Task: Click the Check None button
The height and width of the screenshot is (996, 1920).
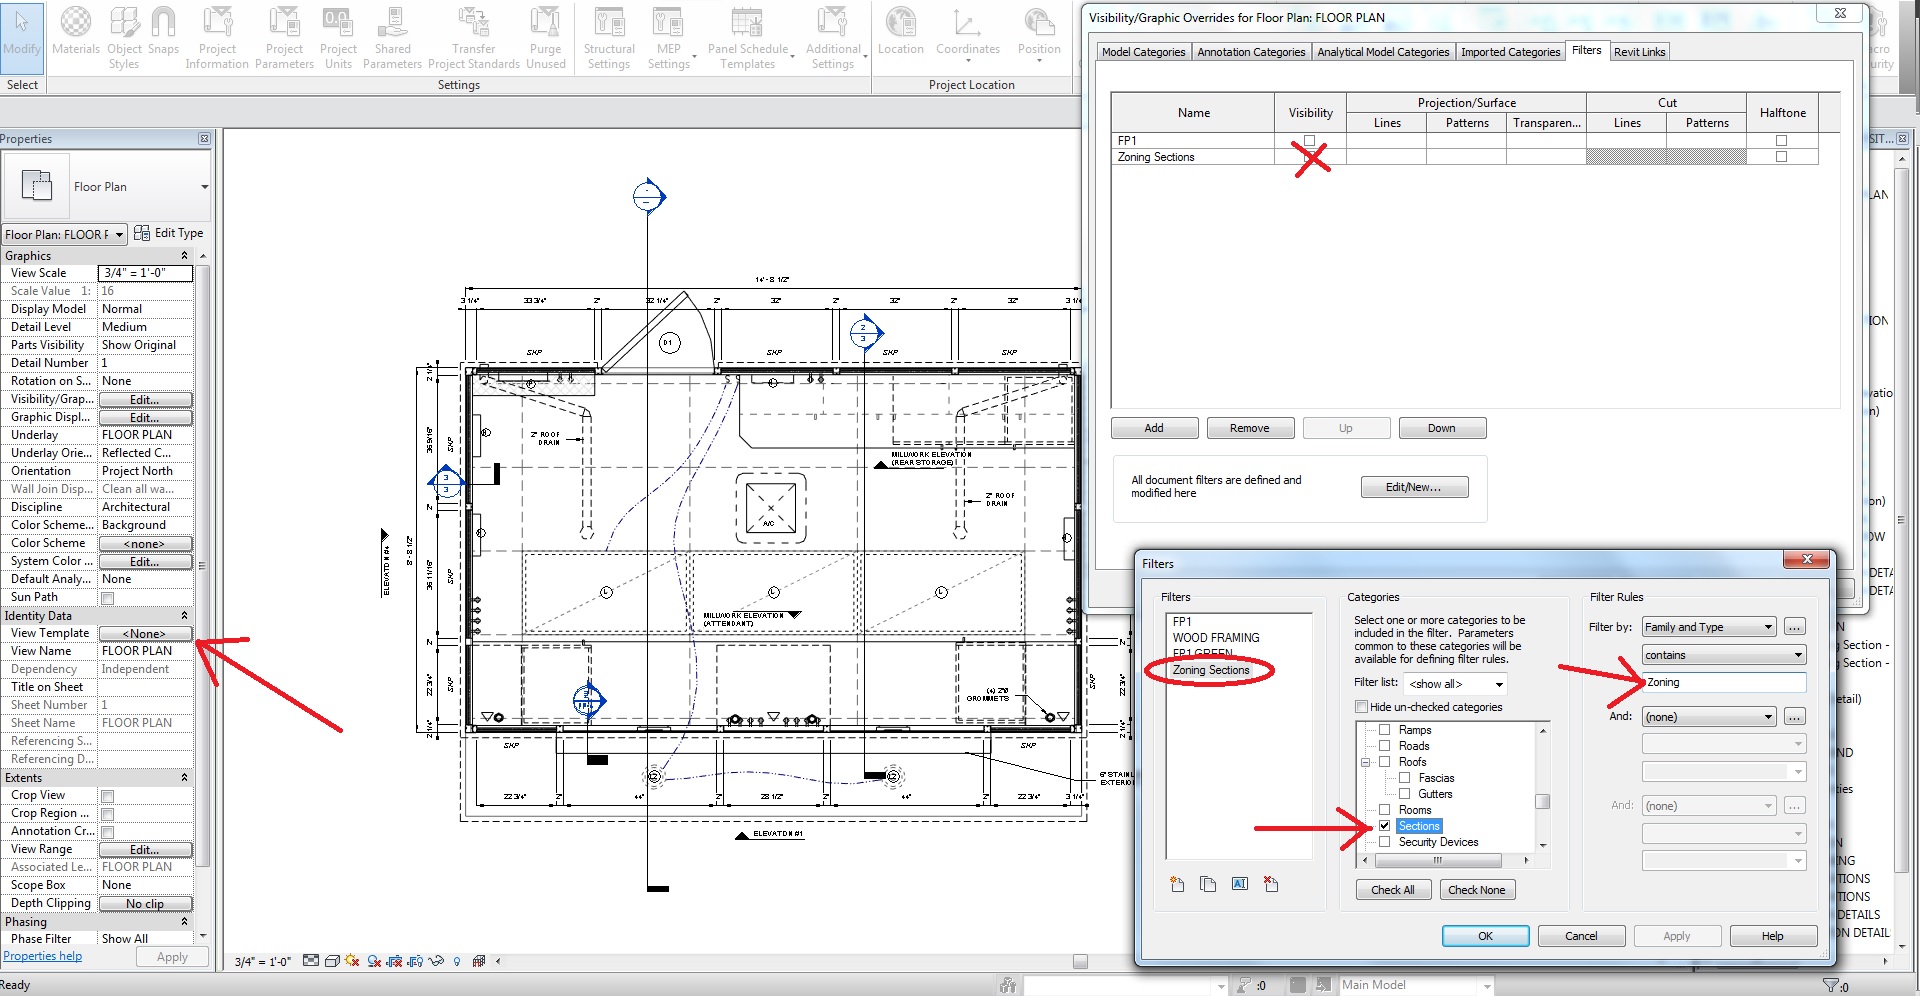Action: tap(1477, 889)
